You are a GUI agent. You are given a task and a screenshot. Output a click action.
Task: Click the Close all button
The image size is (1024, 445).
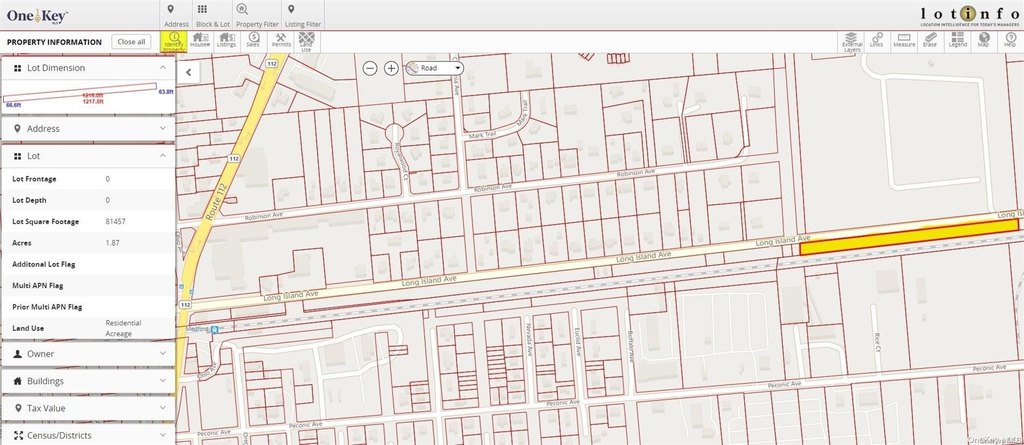(130, 42)
